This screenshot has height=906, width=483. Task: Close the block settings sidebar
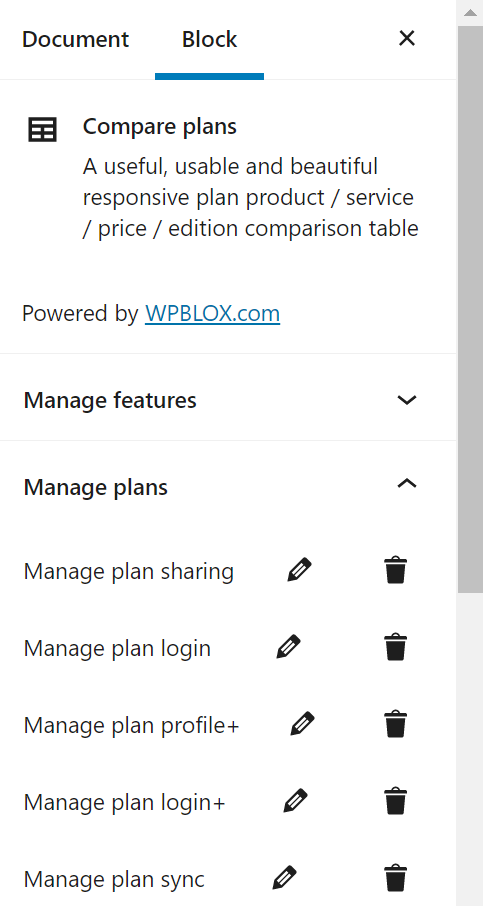[407, 38]
